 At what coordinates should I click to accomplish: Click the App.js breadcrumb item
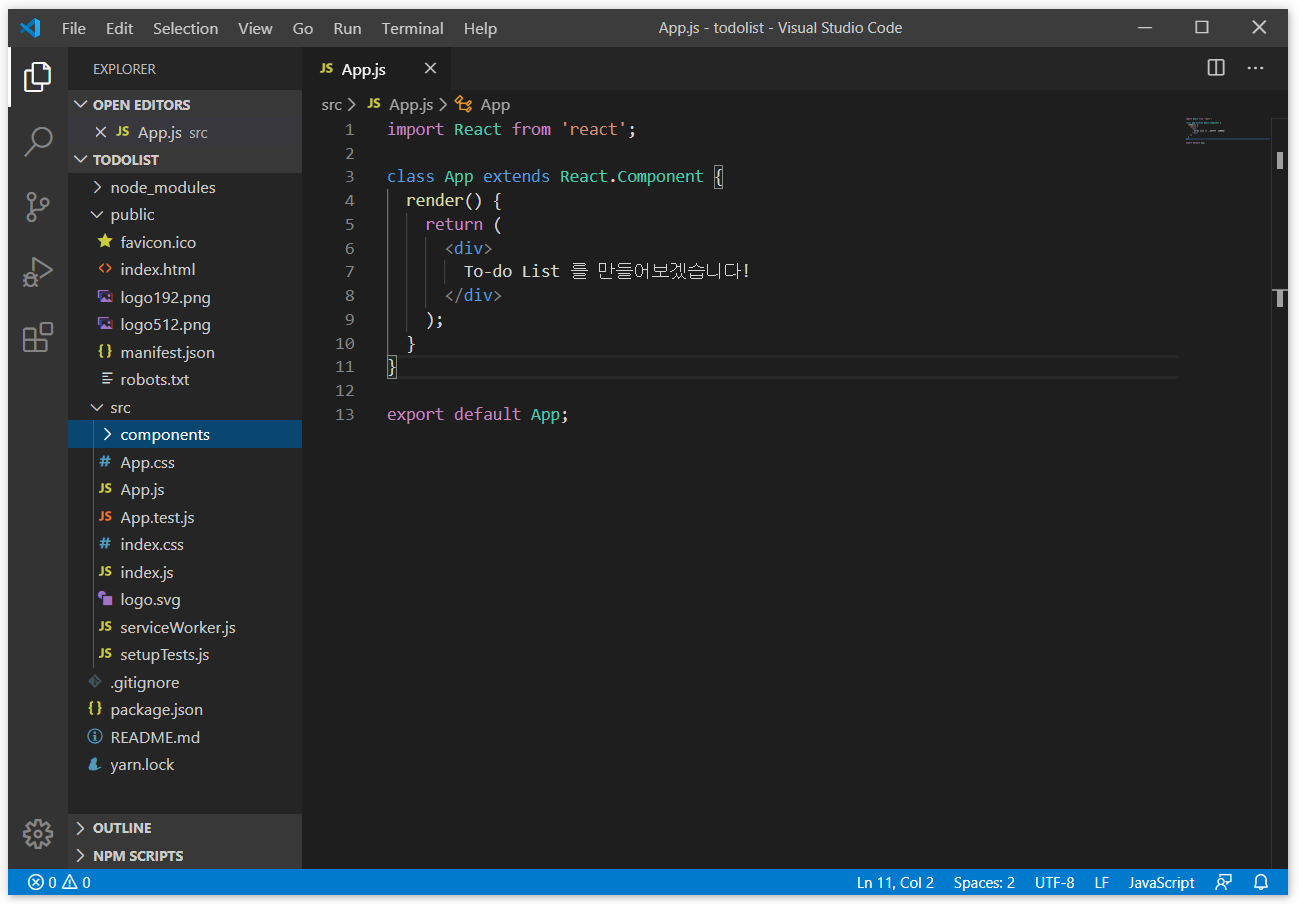(400, 104)
